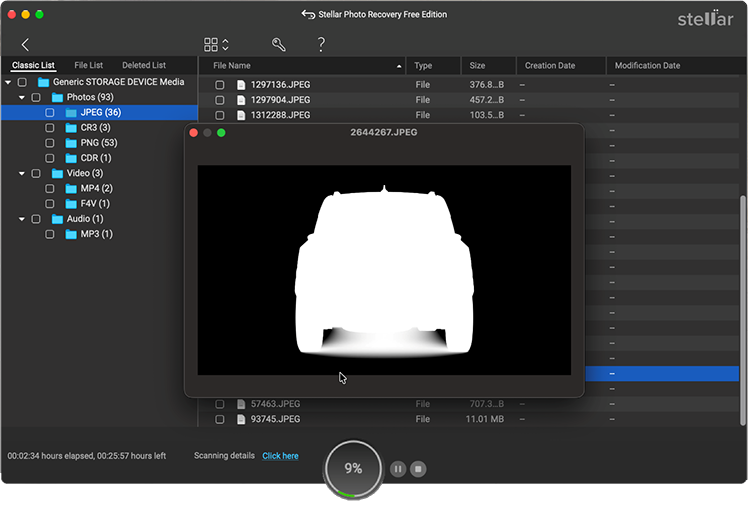Check the Photos (93) checkbox
The width and height of the screenshot is (750, 505).
(x=36, y=98)
